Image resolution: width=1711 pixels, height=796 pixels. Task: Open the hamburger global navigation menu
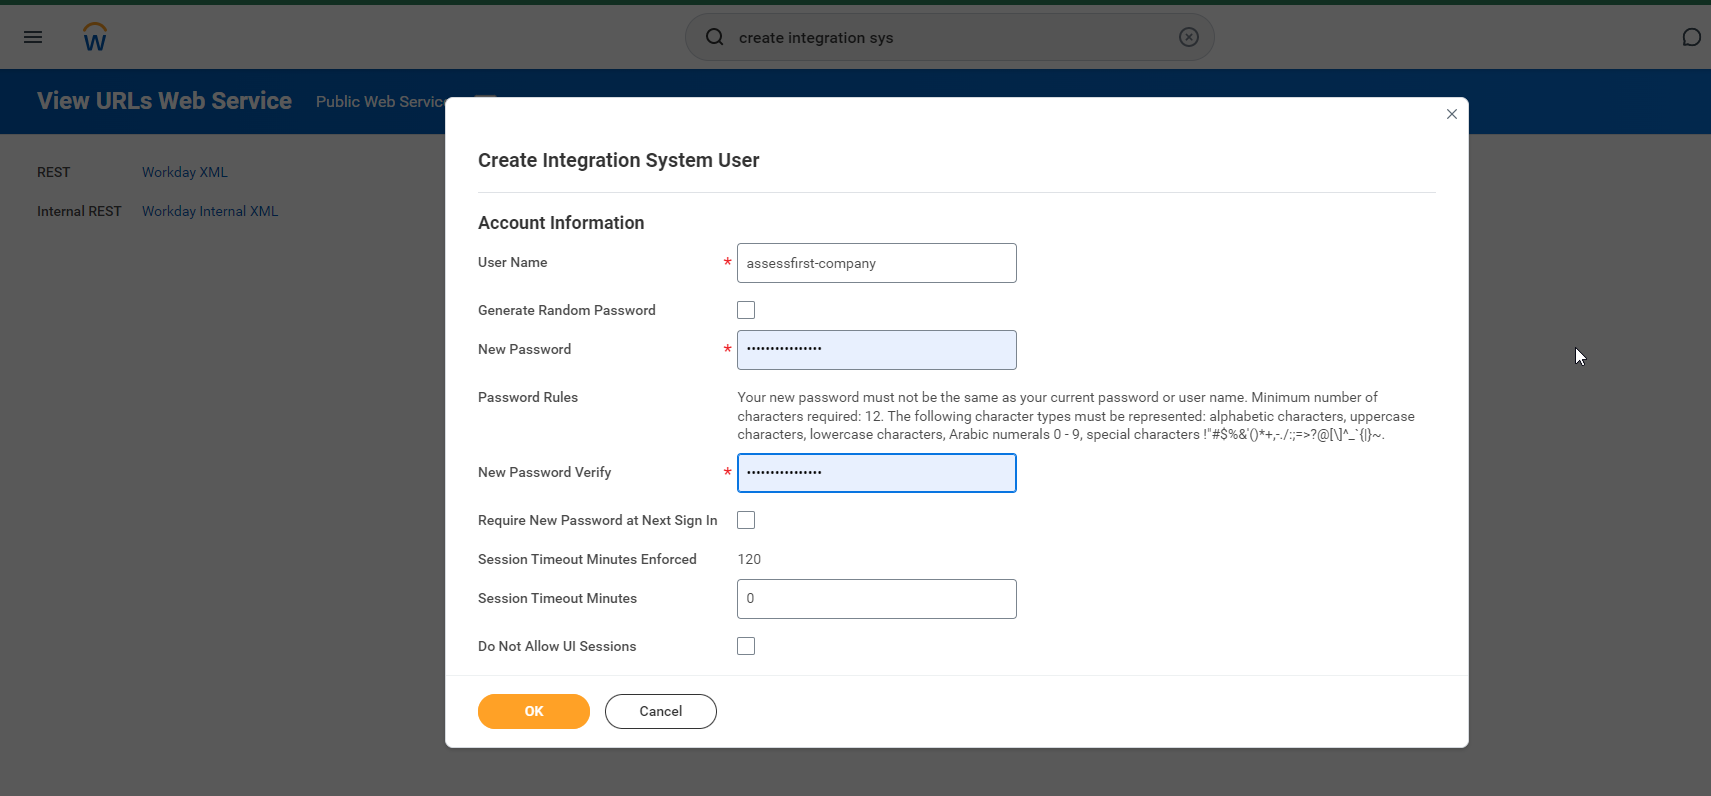33,37
